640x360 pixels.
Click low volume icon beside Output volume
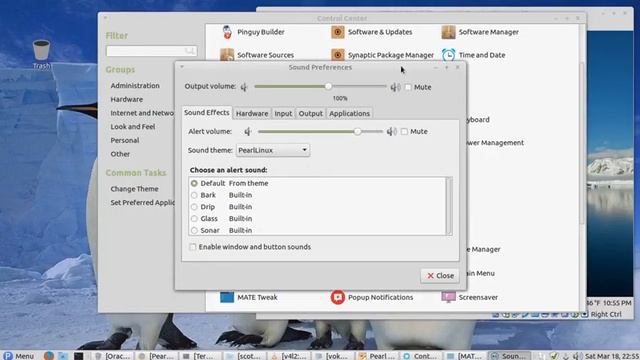tap(244, 87)
